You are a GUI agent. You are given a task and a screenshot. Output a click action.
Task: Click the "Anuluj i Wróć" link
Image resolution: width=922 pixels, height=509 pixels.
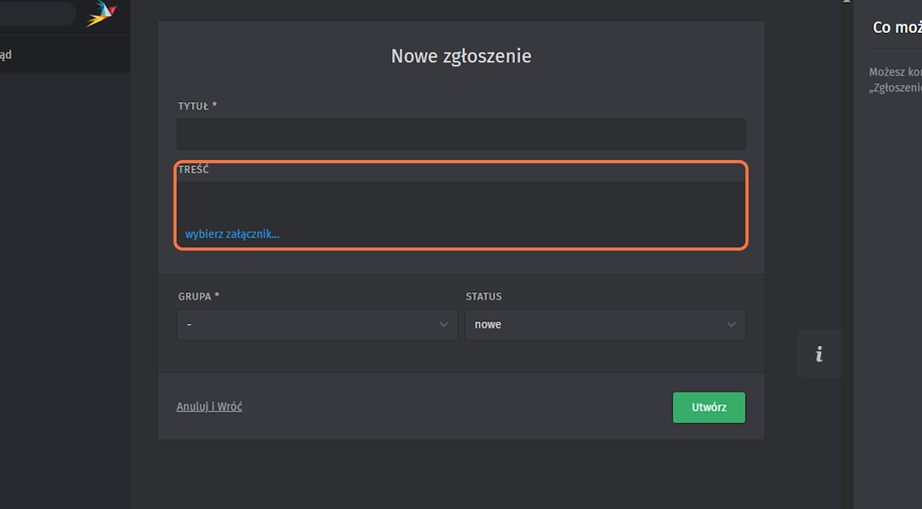(209, 407)
